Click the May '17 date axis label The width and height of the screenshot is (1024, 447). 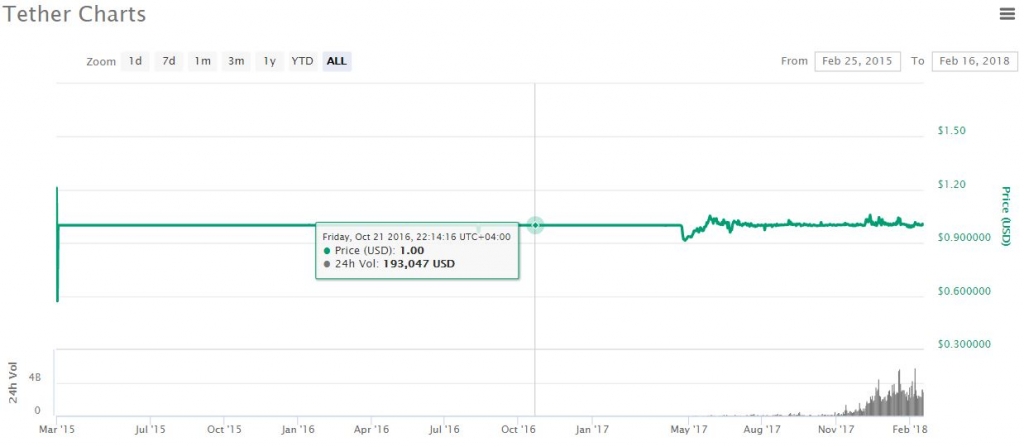coord(683,430)
